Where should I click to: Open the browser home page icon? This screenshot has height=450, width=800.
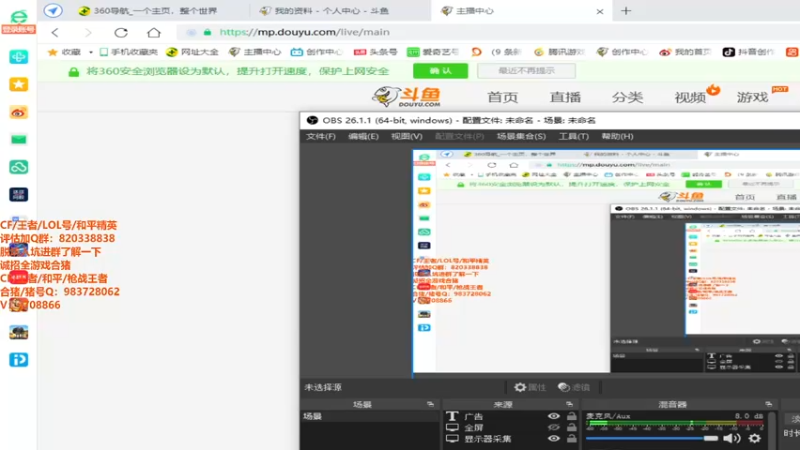154,33
